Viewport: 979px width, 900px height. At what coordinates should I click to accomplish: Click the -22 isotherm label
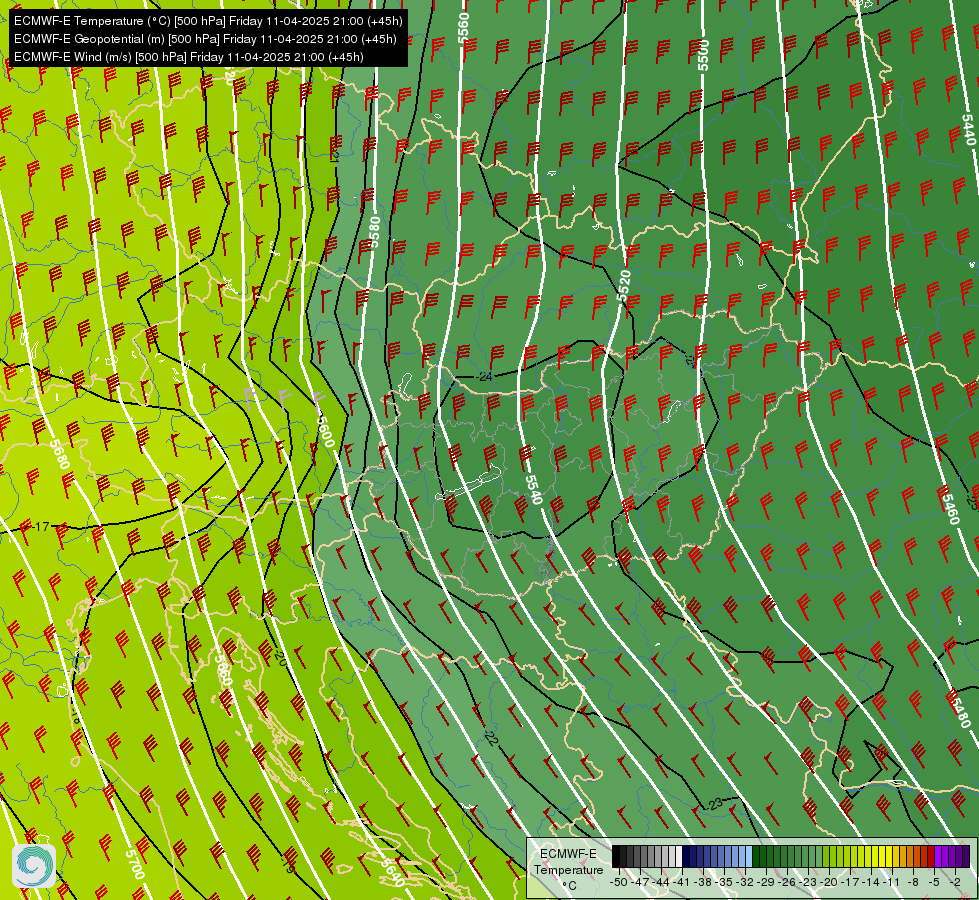tap(491, 738)
